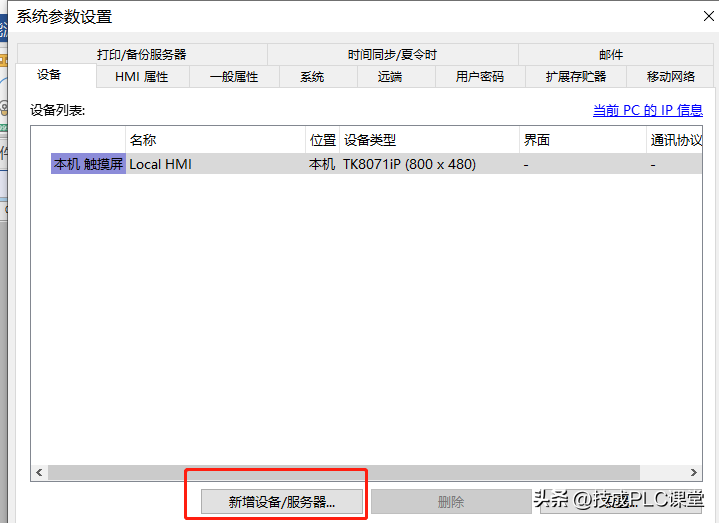This screenshot has width=719, height=523.
Task: Open the 时间同步/夏令时 tab
Action: 392,55
